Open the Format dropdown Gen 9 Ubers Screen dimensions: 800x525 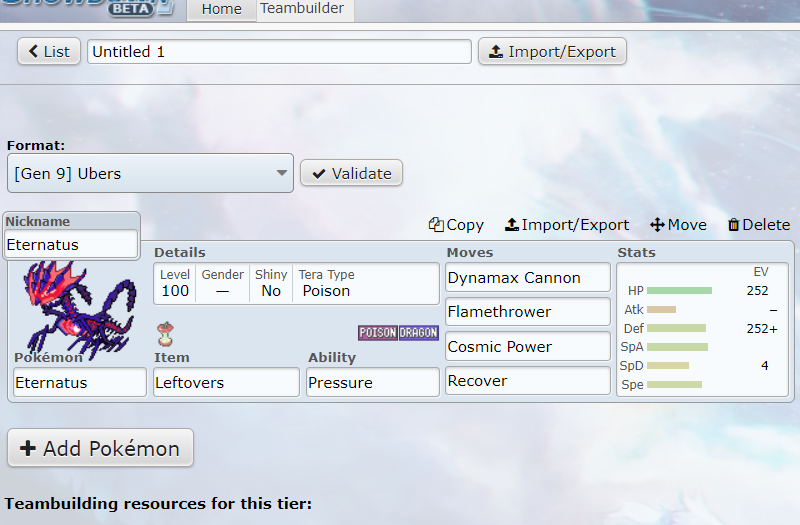click(151, 173)
